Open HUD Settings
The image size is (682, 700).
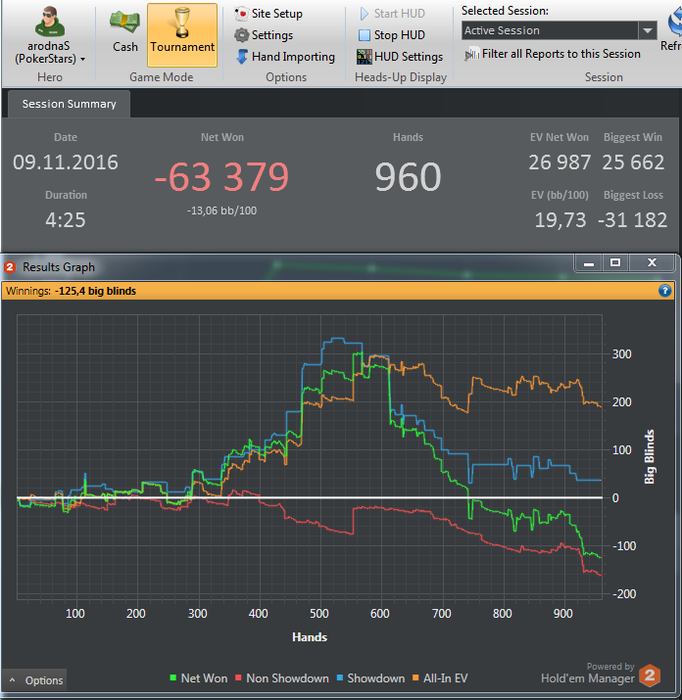tap(399, 57)
